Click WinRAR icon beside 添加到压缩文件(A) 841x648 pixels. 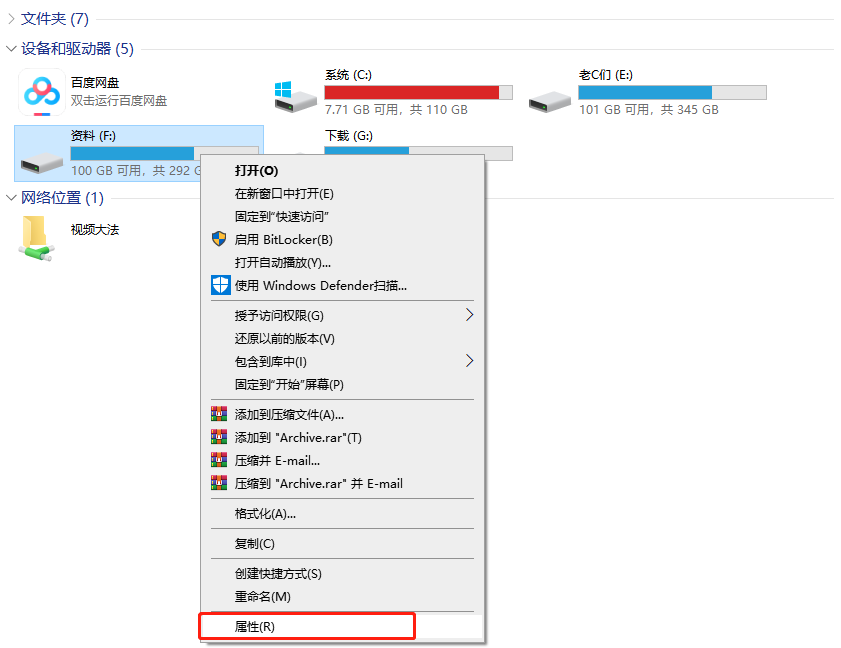coord(220,414)
